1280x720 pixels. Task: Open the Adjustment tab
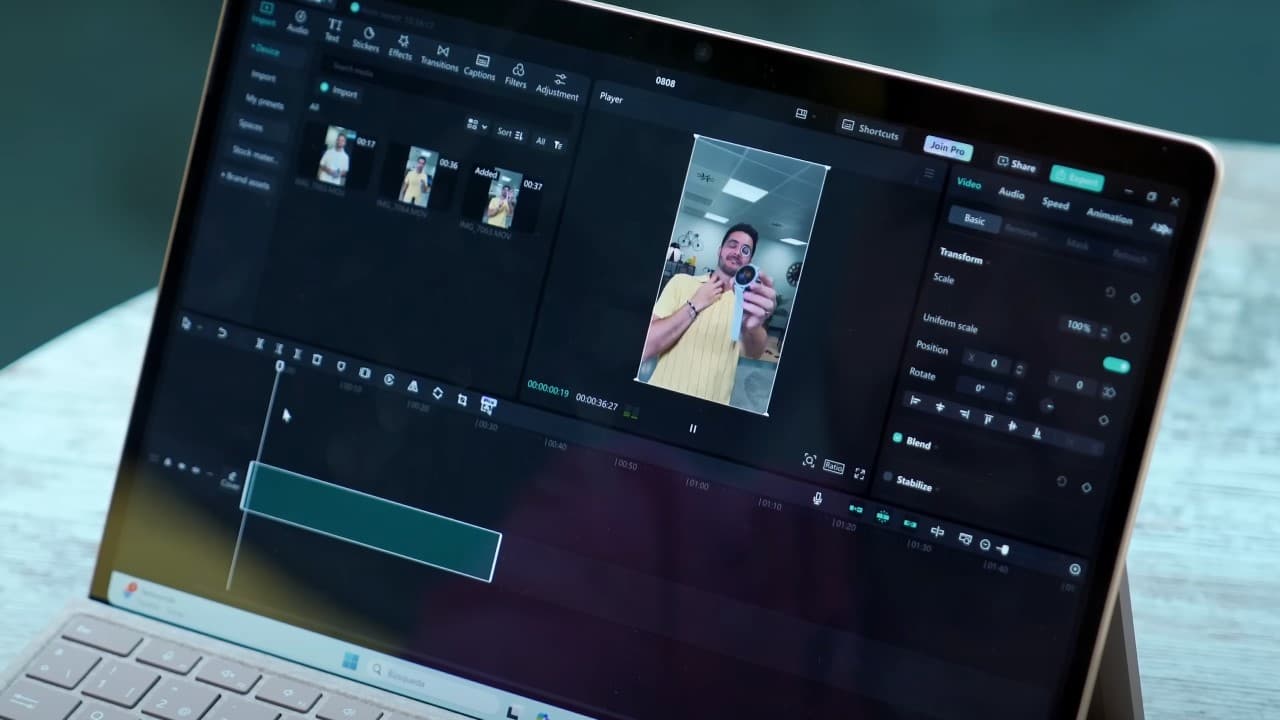(558, 87)
